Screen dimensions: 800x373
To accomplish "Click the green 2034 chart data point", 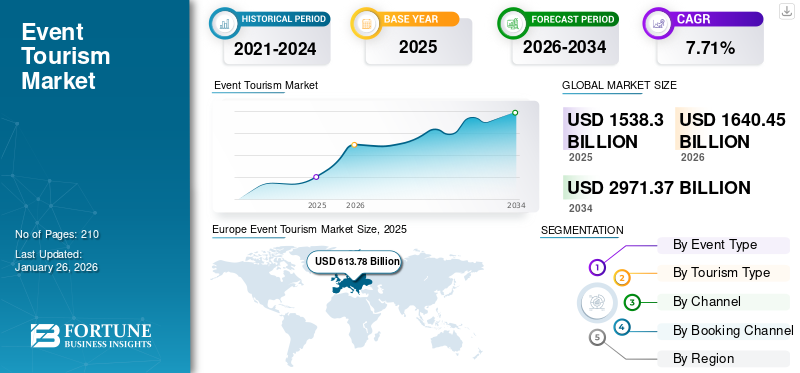I will click(515, 112).
